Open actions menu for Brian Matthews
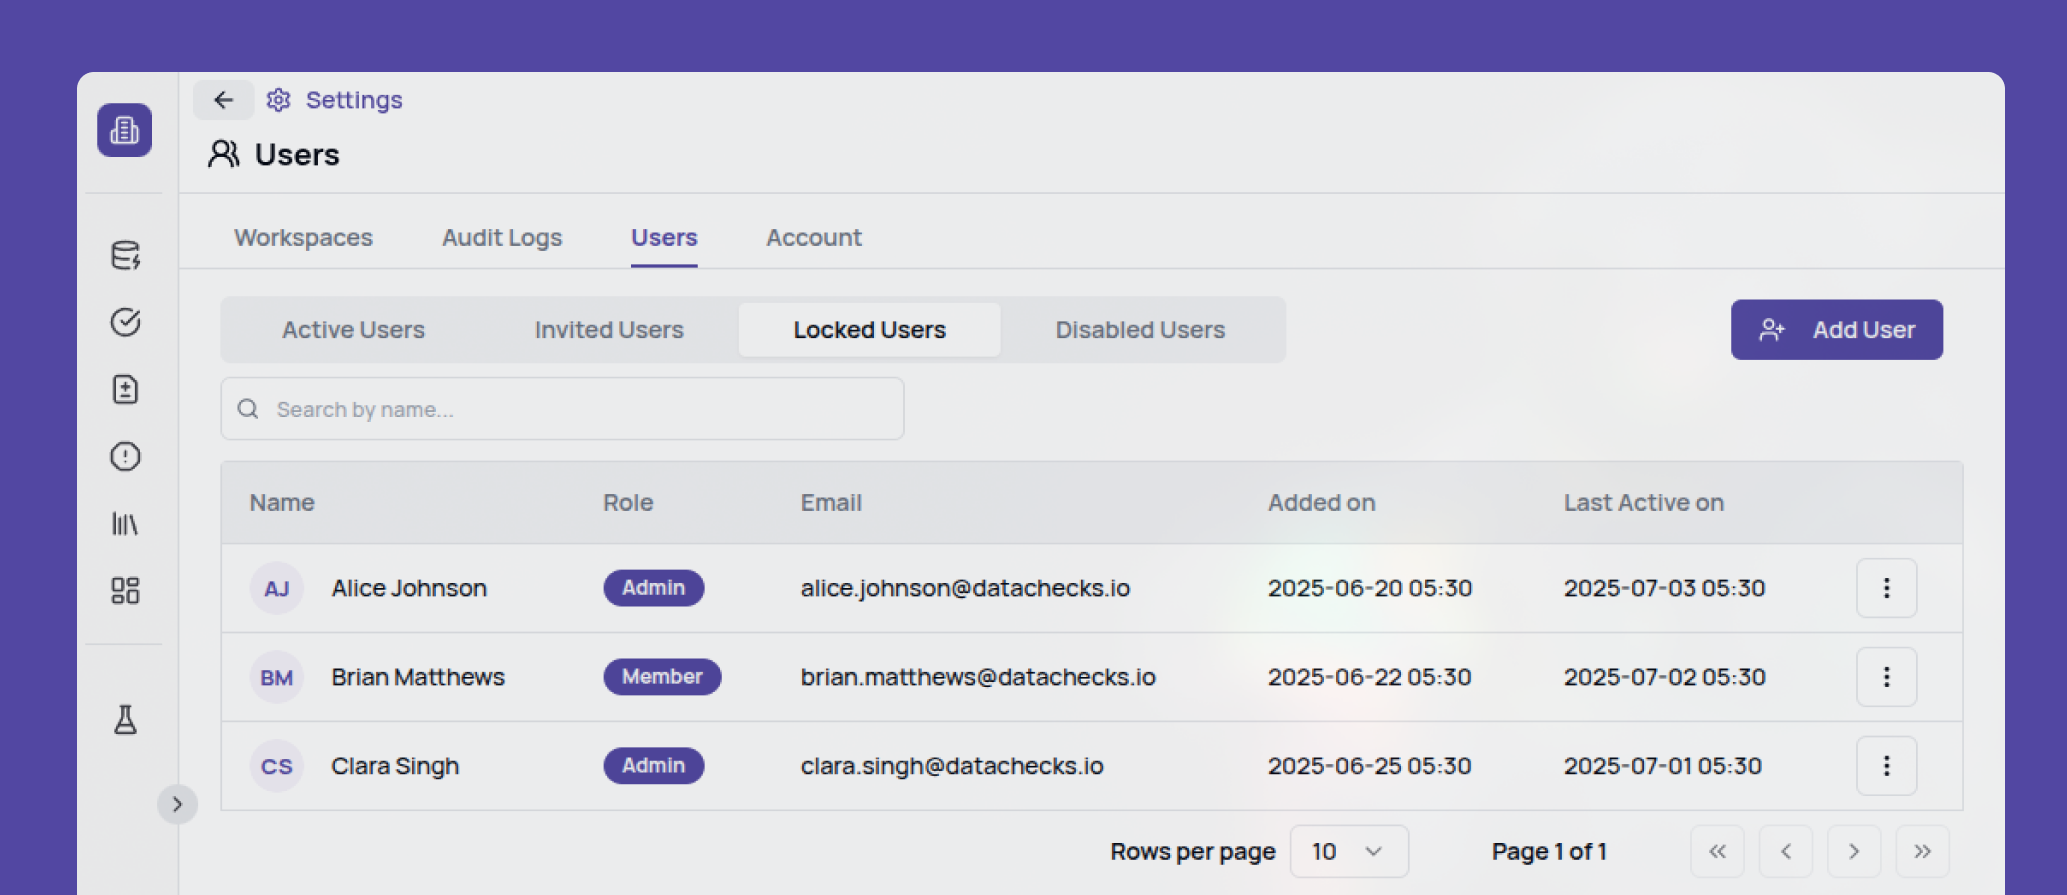Viewport: 2067px width, 895px height. (x=1886, y=677)
